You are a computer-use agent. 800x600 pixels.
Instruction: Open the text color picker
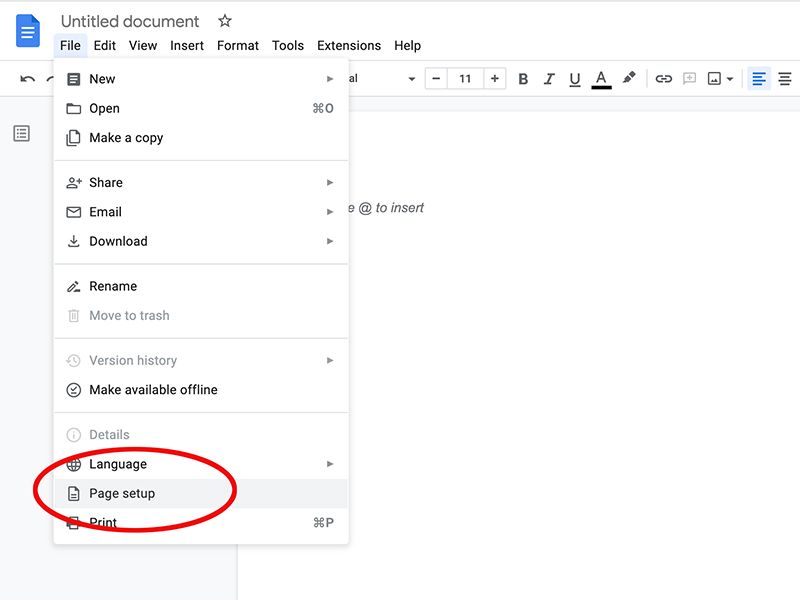pos(600,79)
